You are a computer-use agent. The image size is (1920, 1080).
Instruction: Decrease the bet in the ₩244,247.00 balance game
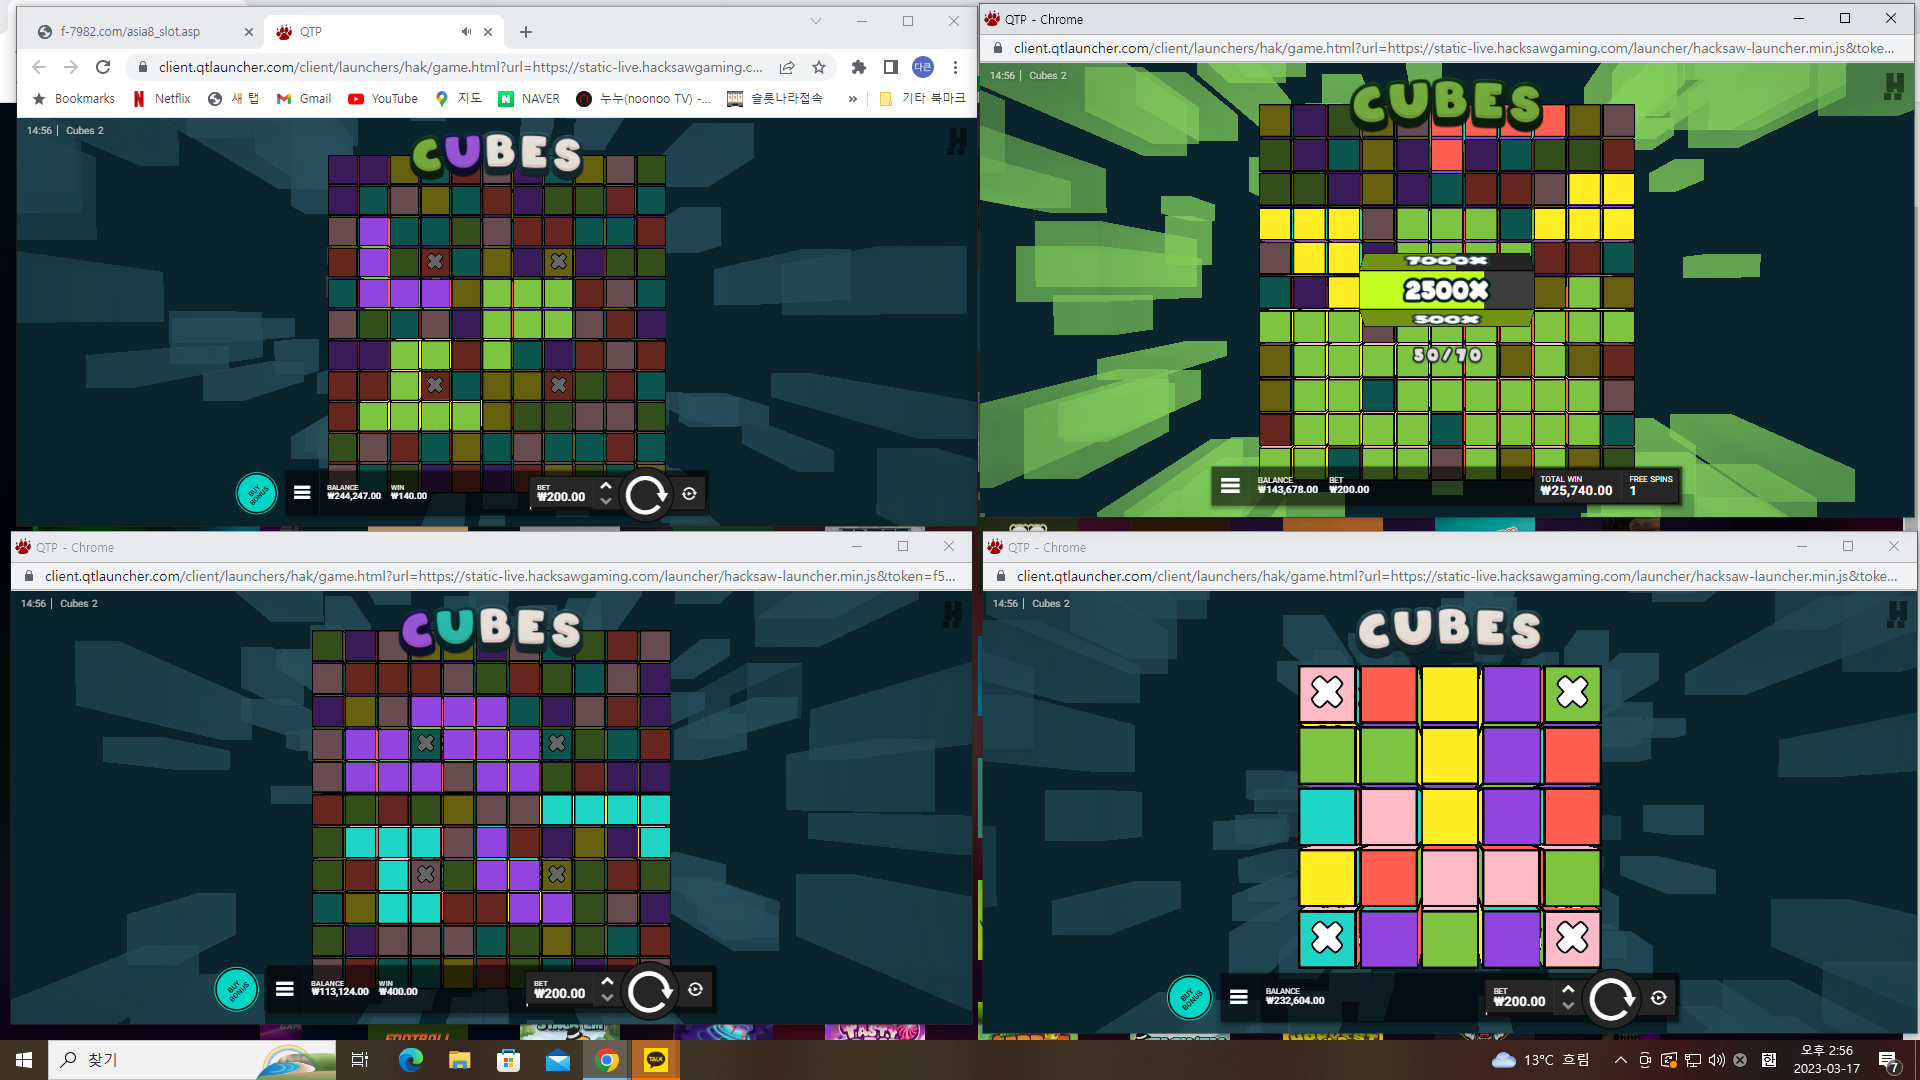click(605, 502)
